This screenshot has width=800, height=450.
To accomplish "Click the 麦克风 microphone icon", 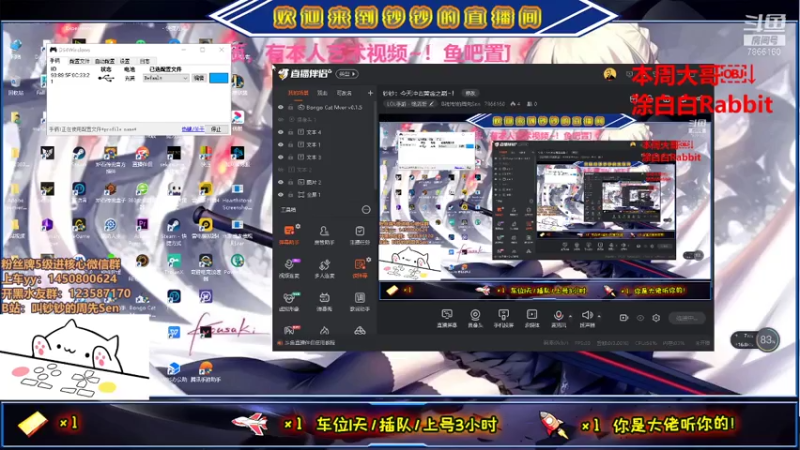I will (558, 317).
